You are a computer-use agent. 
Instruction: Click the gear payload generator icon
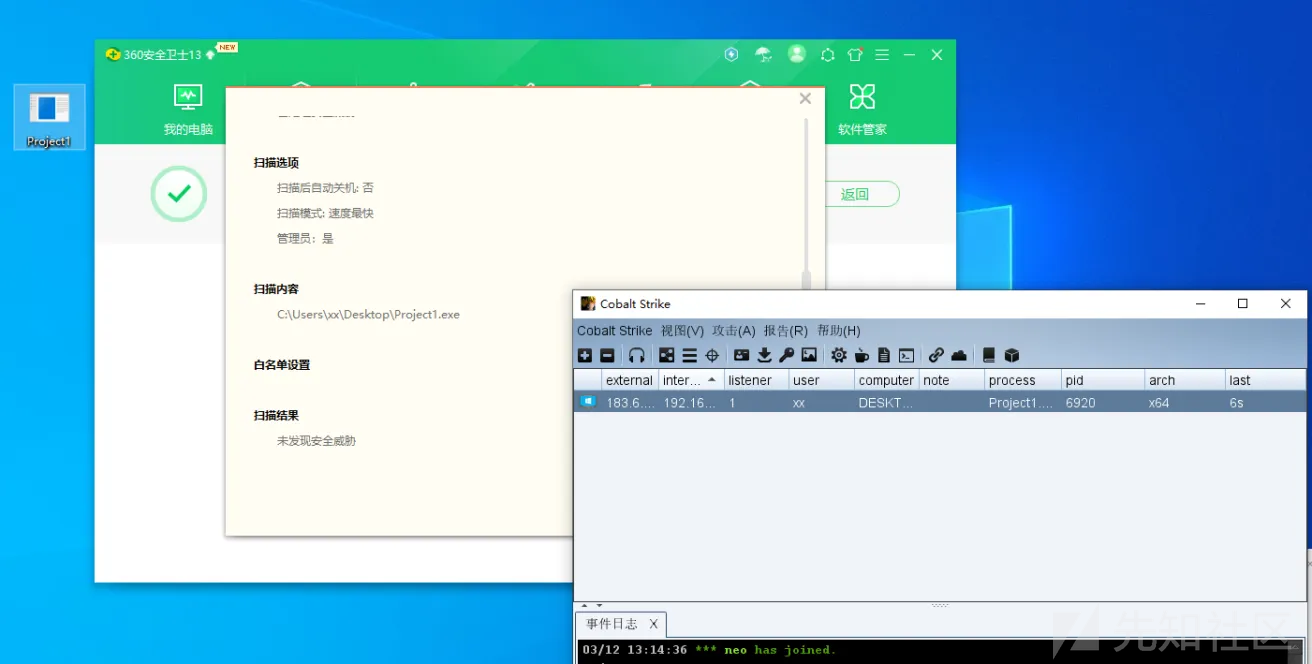[838, 355]
